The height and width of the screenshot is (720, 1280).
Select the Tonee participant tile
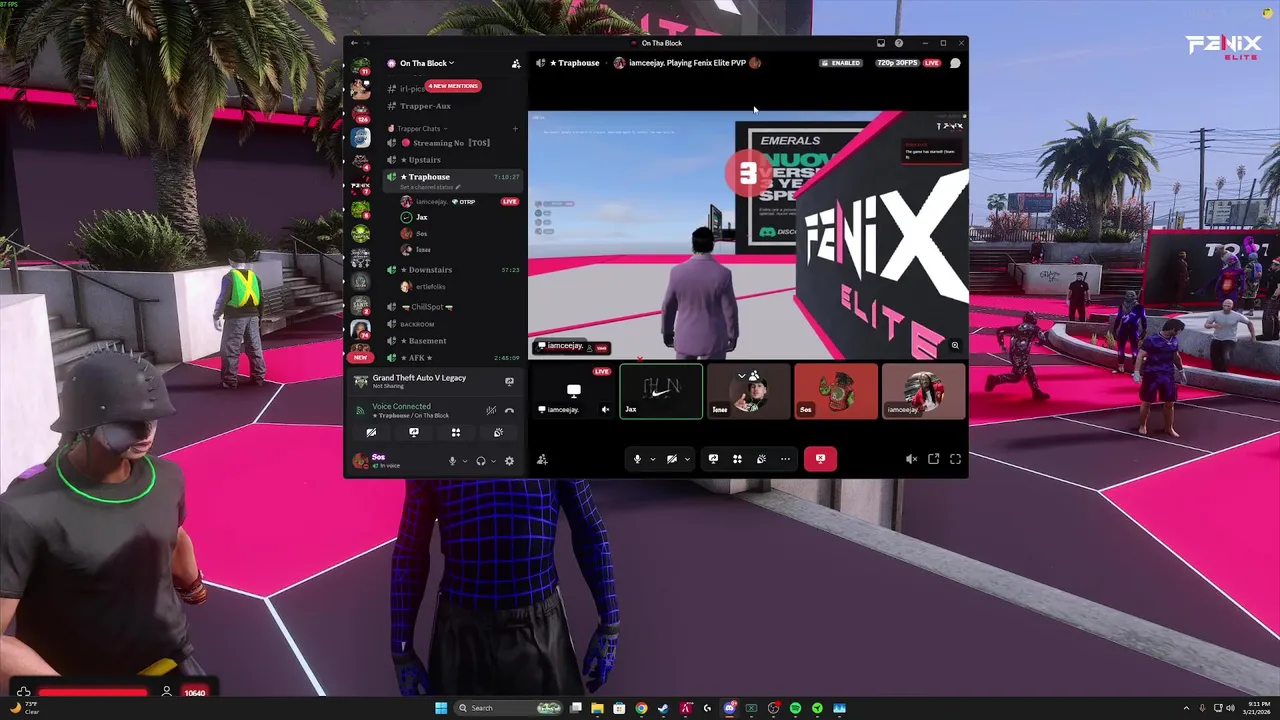click(748, 391)
